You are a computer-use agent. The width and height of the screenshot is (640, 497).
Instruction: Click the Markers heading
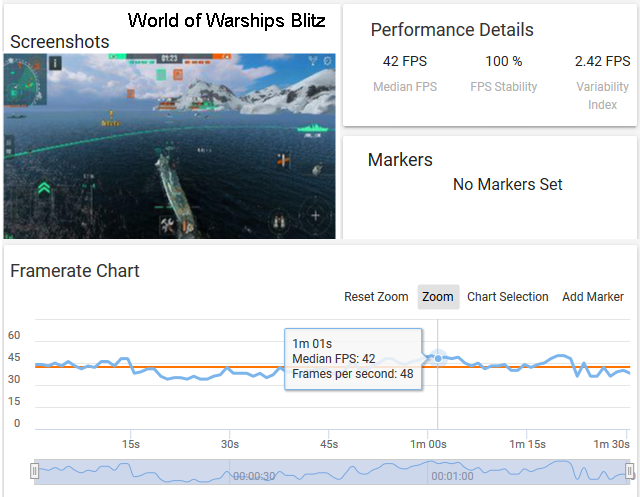pyautogui.click(x=400, y=160)
